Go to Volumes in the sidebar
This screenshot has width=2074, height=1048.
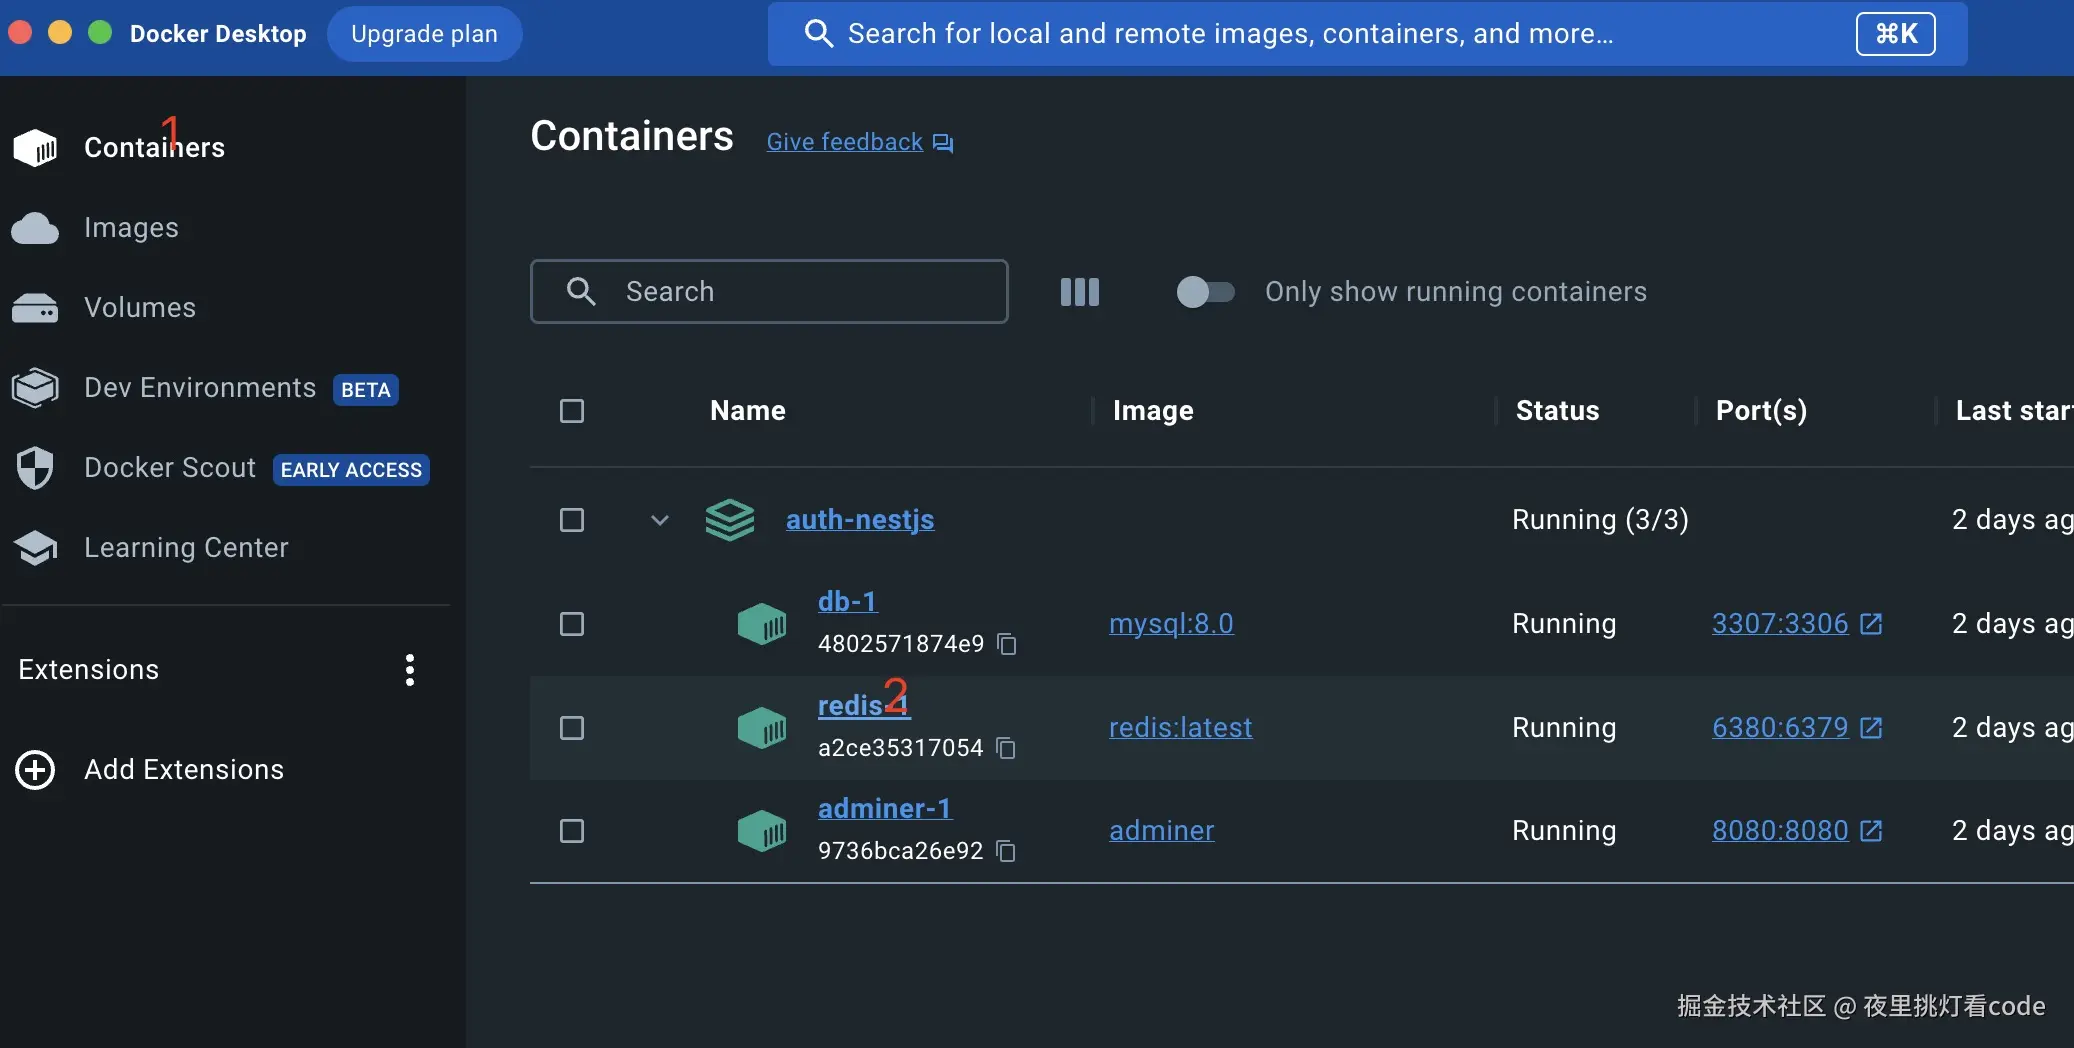[x=139, y=308]
